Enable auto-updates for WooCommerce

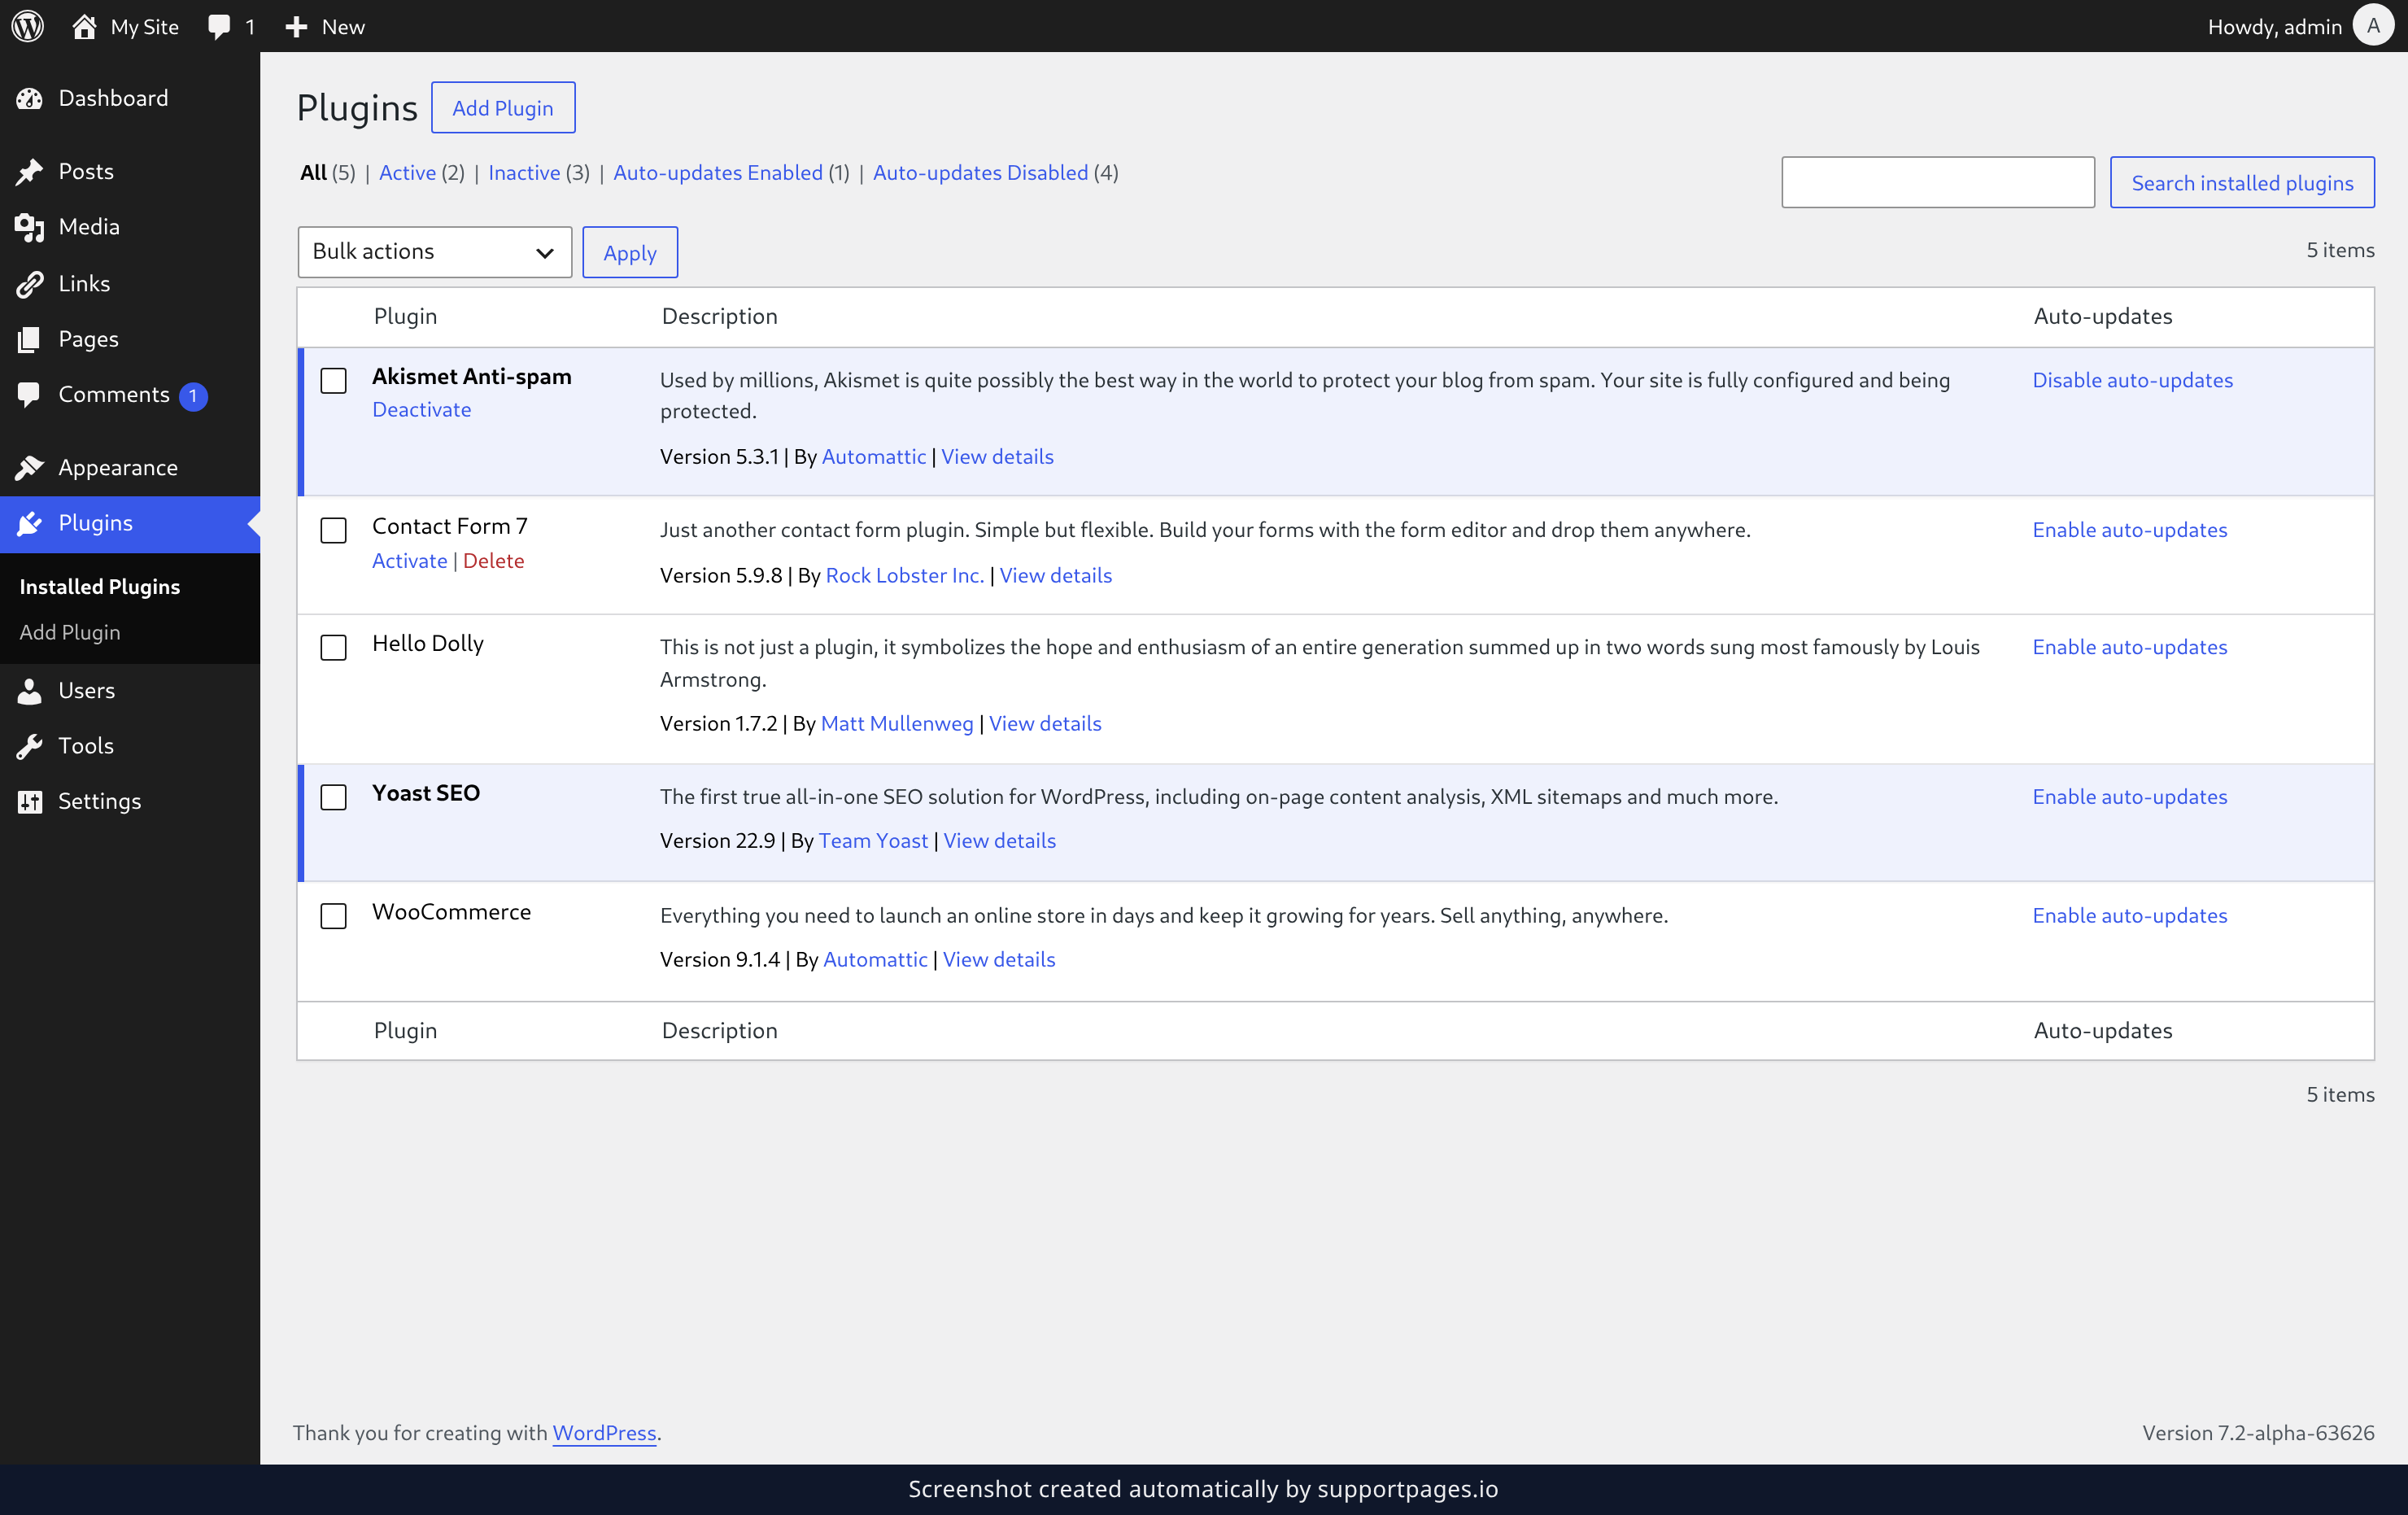[x=2130, y=915]
